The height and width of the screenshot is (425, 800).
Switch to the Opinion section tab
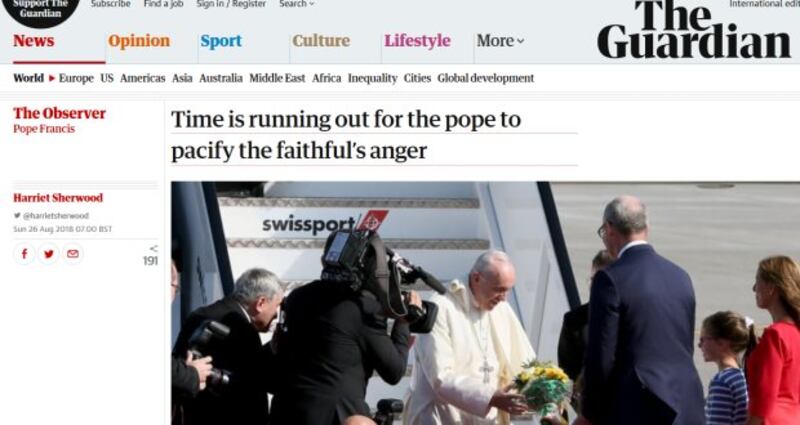[x=139, y=41]
